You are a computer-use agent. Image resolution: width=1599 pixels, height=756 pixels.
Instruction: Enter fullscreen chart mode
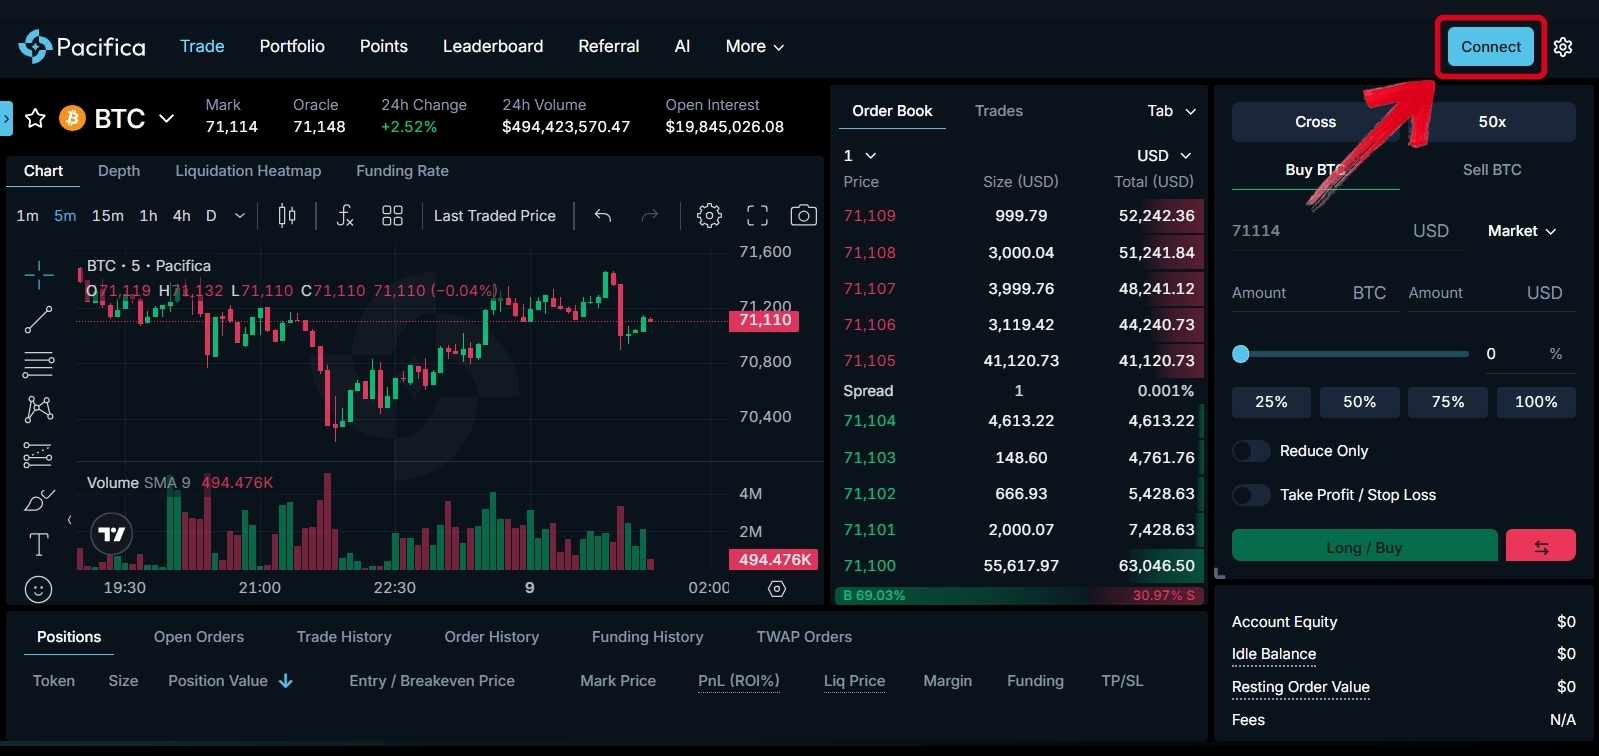click(x=757, y=216)
